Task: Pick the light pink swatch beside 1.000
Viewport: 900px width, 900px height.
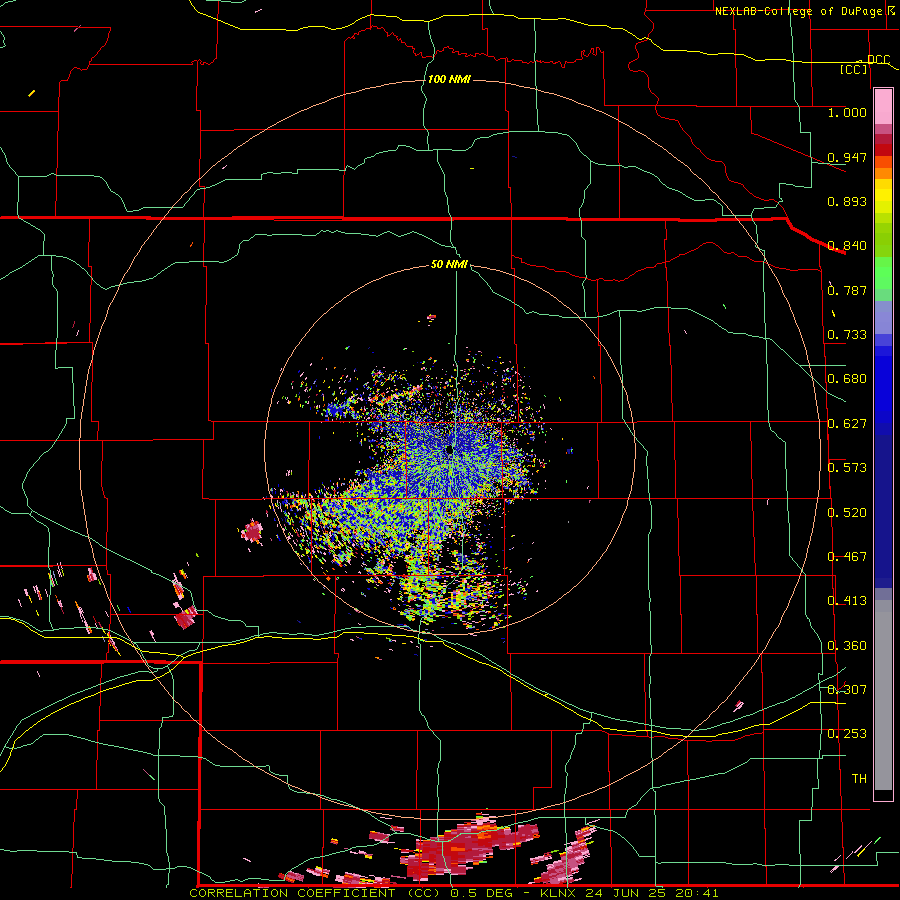Action: coord(883,107)
